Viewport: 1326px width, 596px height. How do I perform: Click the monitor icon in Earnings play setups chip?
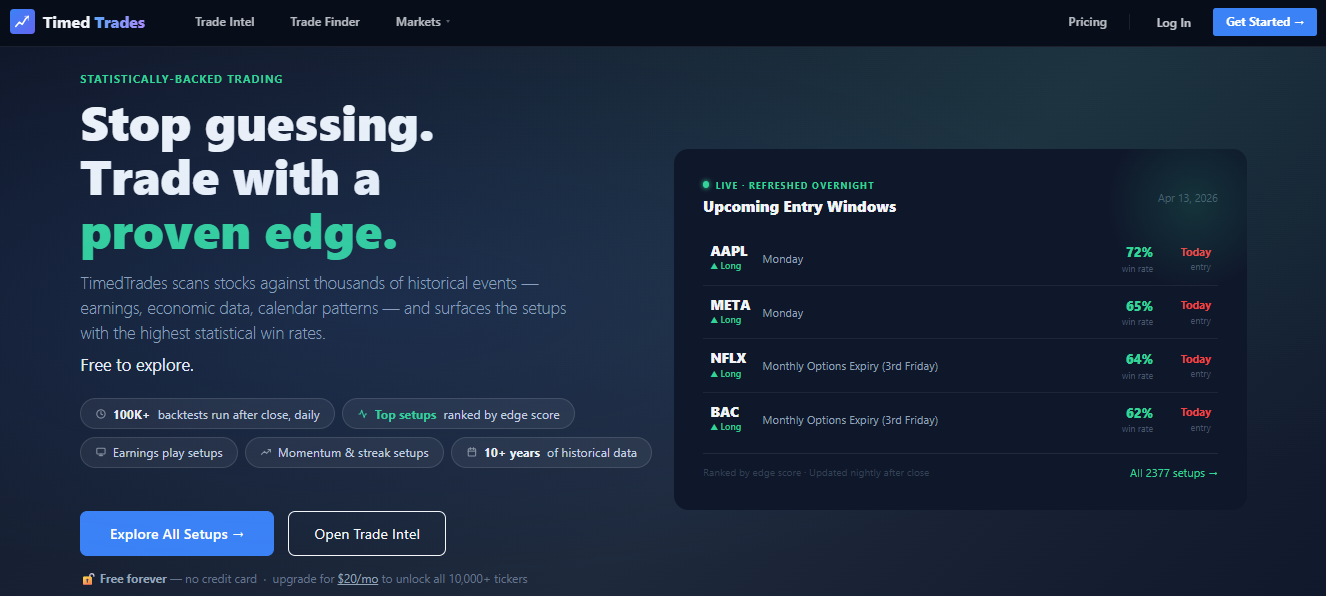pyautogui.click(x=101, y=453)
